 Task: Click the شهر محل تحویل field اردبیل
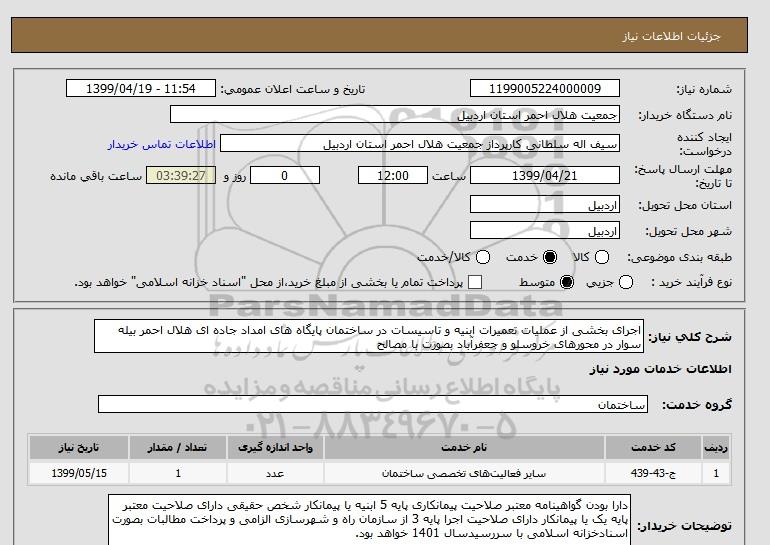point(545,230)
